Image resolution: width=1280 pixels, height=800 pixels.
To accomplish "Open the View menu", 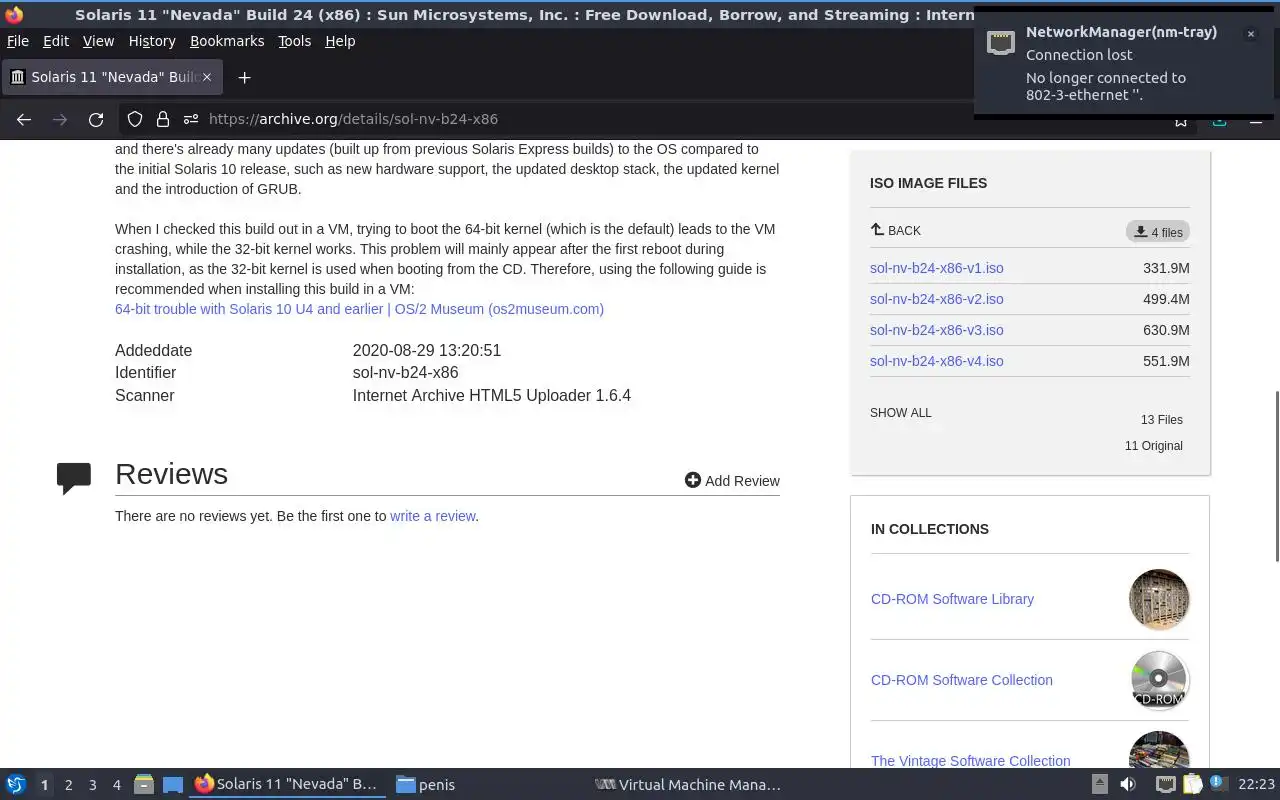I will (x=98, y=41).
